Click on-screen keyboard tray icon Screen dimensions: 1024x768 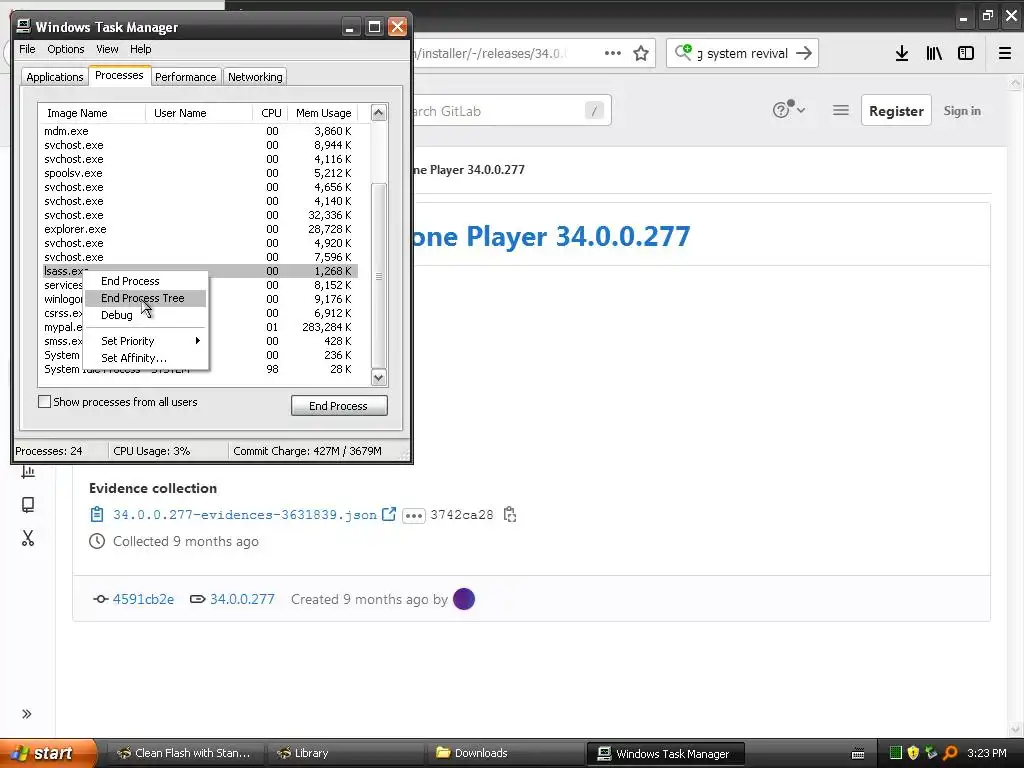point(858,754)
